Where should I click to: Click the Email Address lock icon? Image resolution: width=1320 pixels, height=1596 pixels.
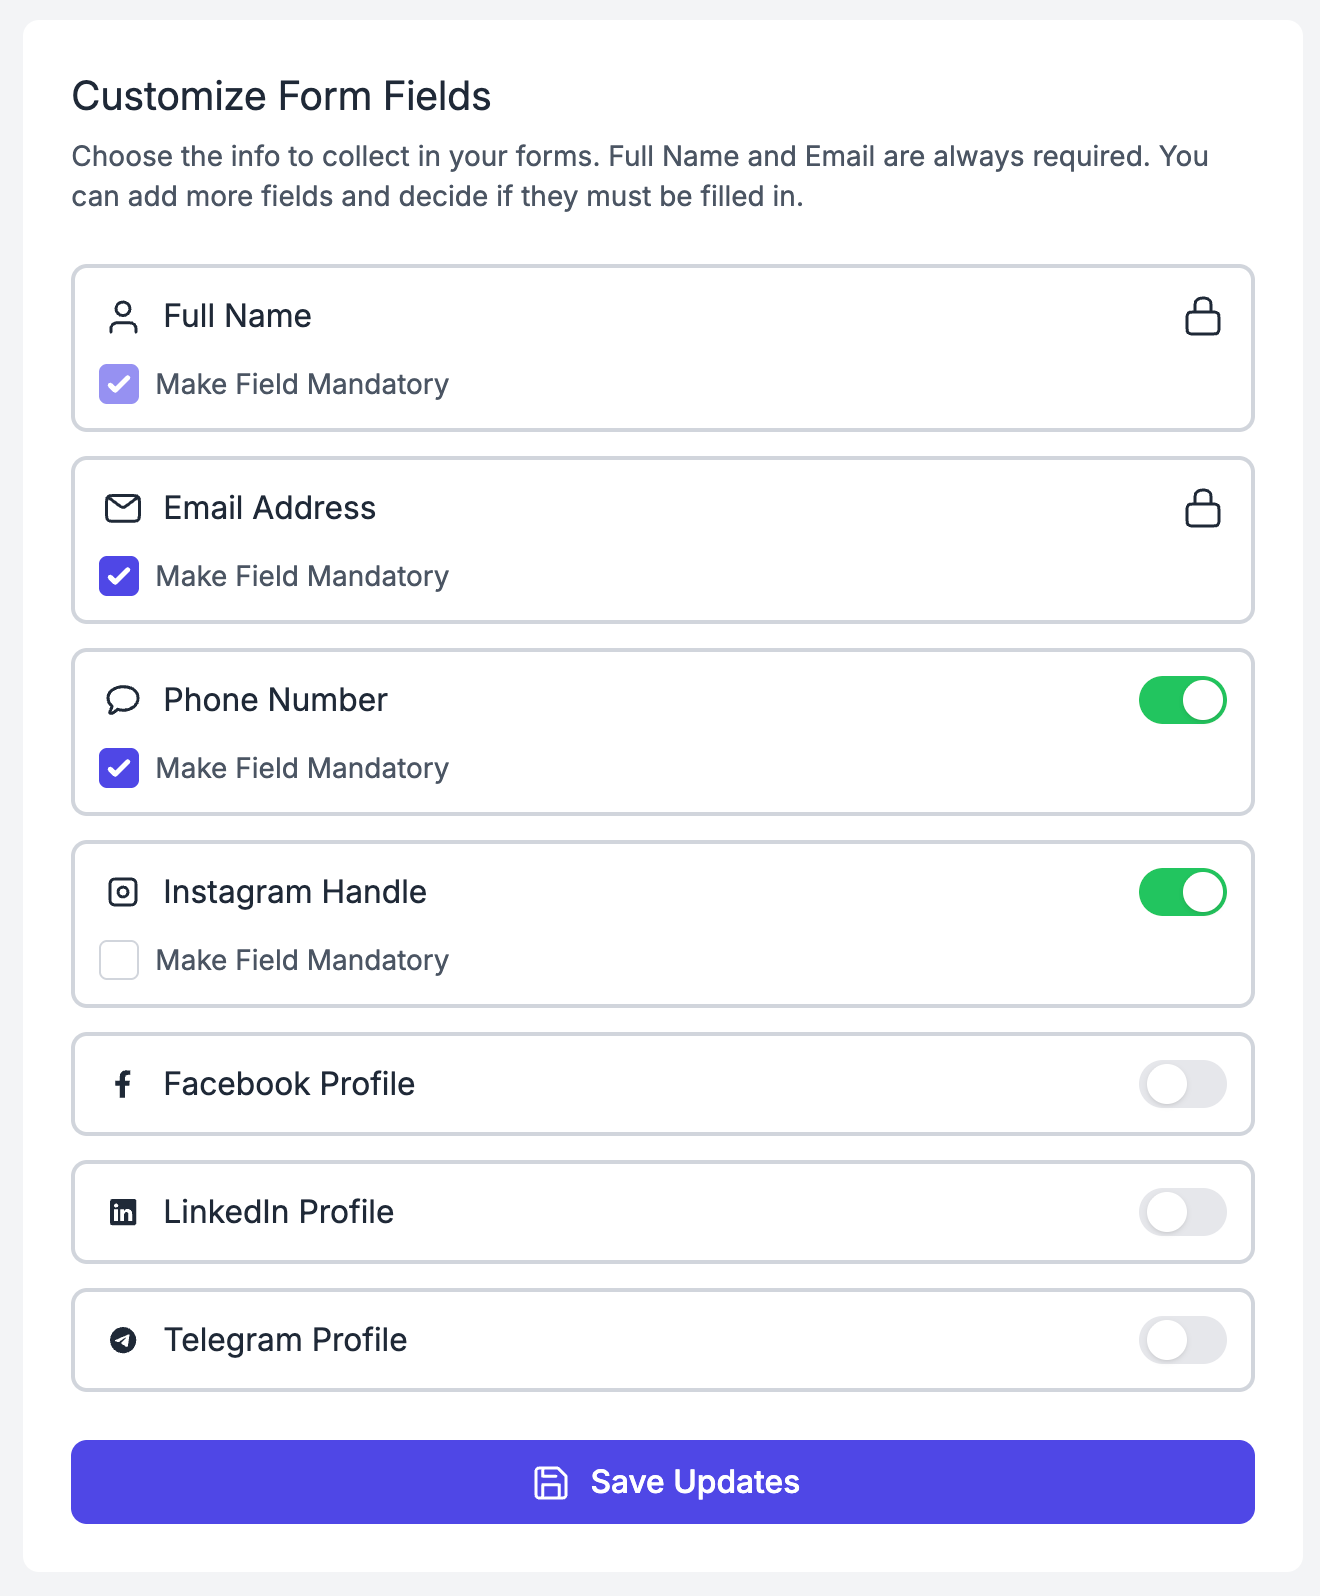1202,508
